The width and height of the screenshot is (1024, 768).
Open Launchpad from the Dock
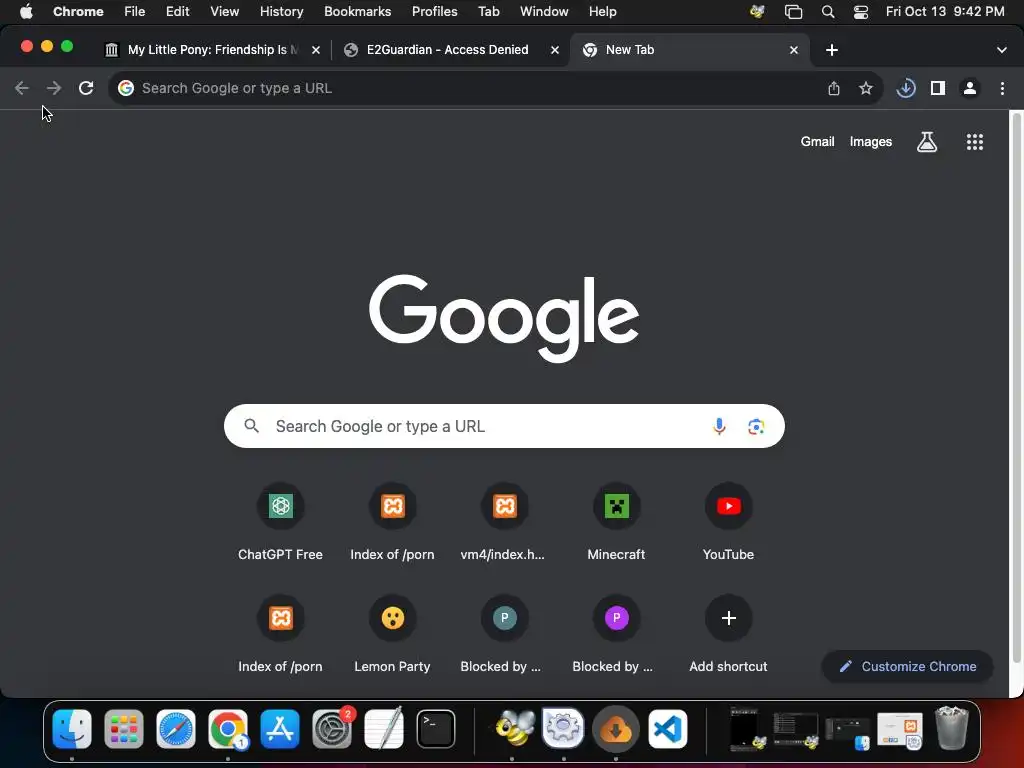click(123, 729)
